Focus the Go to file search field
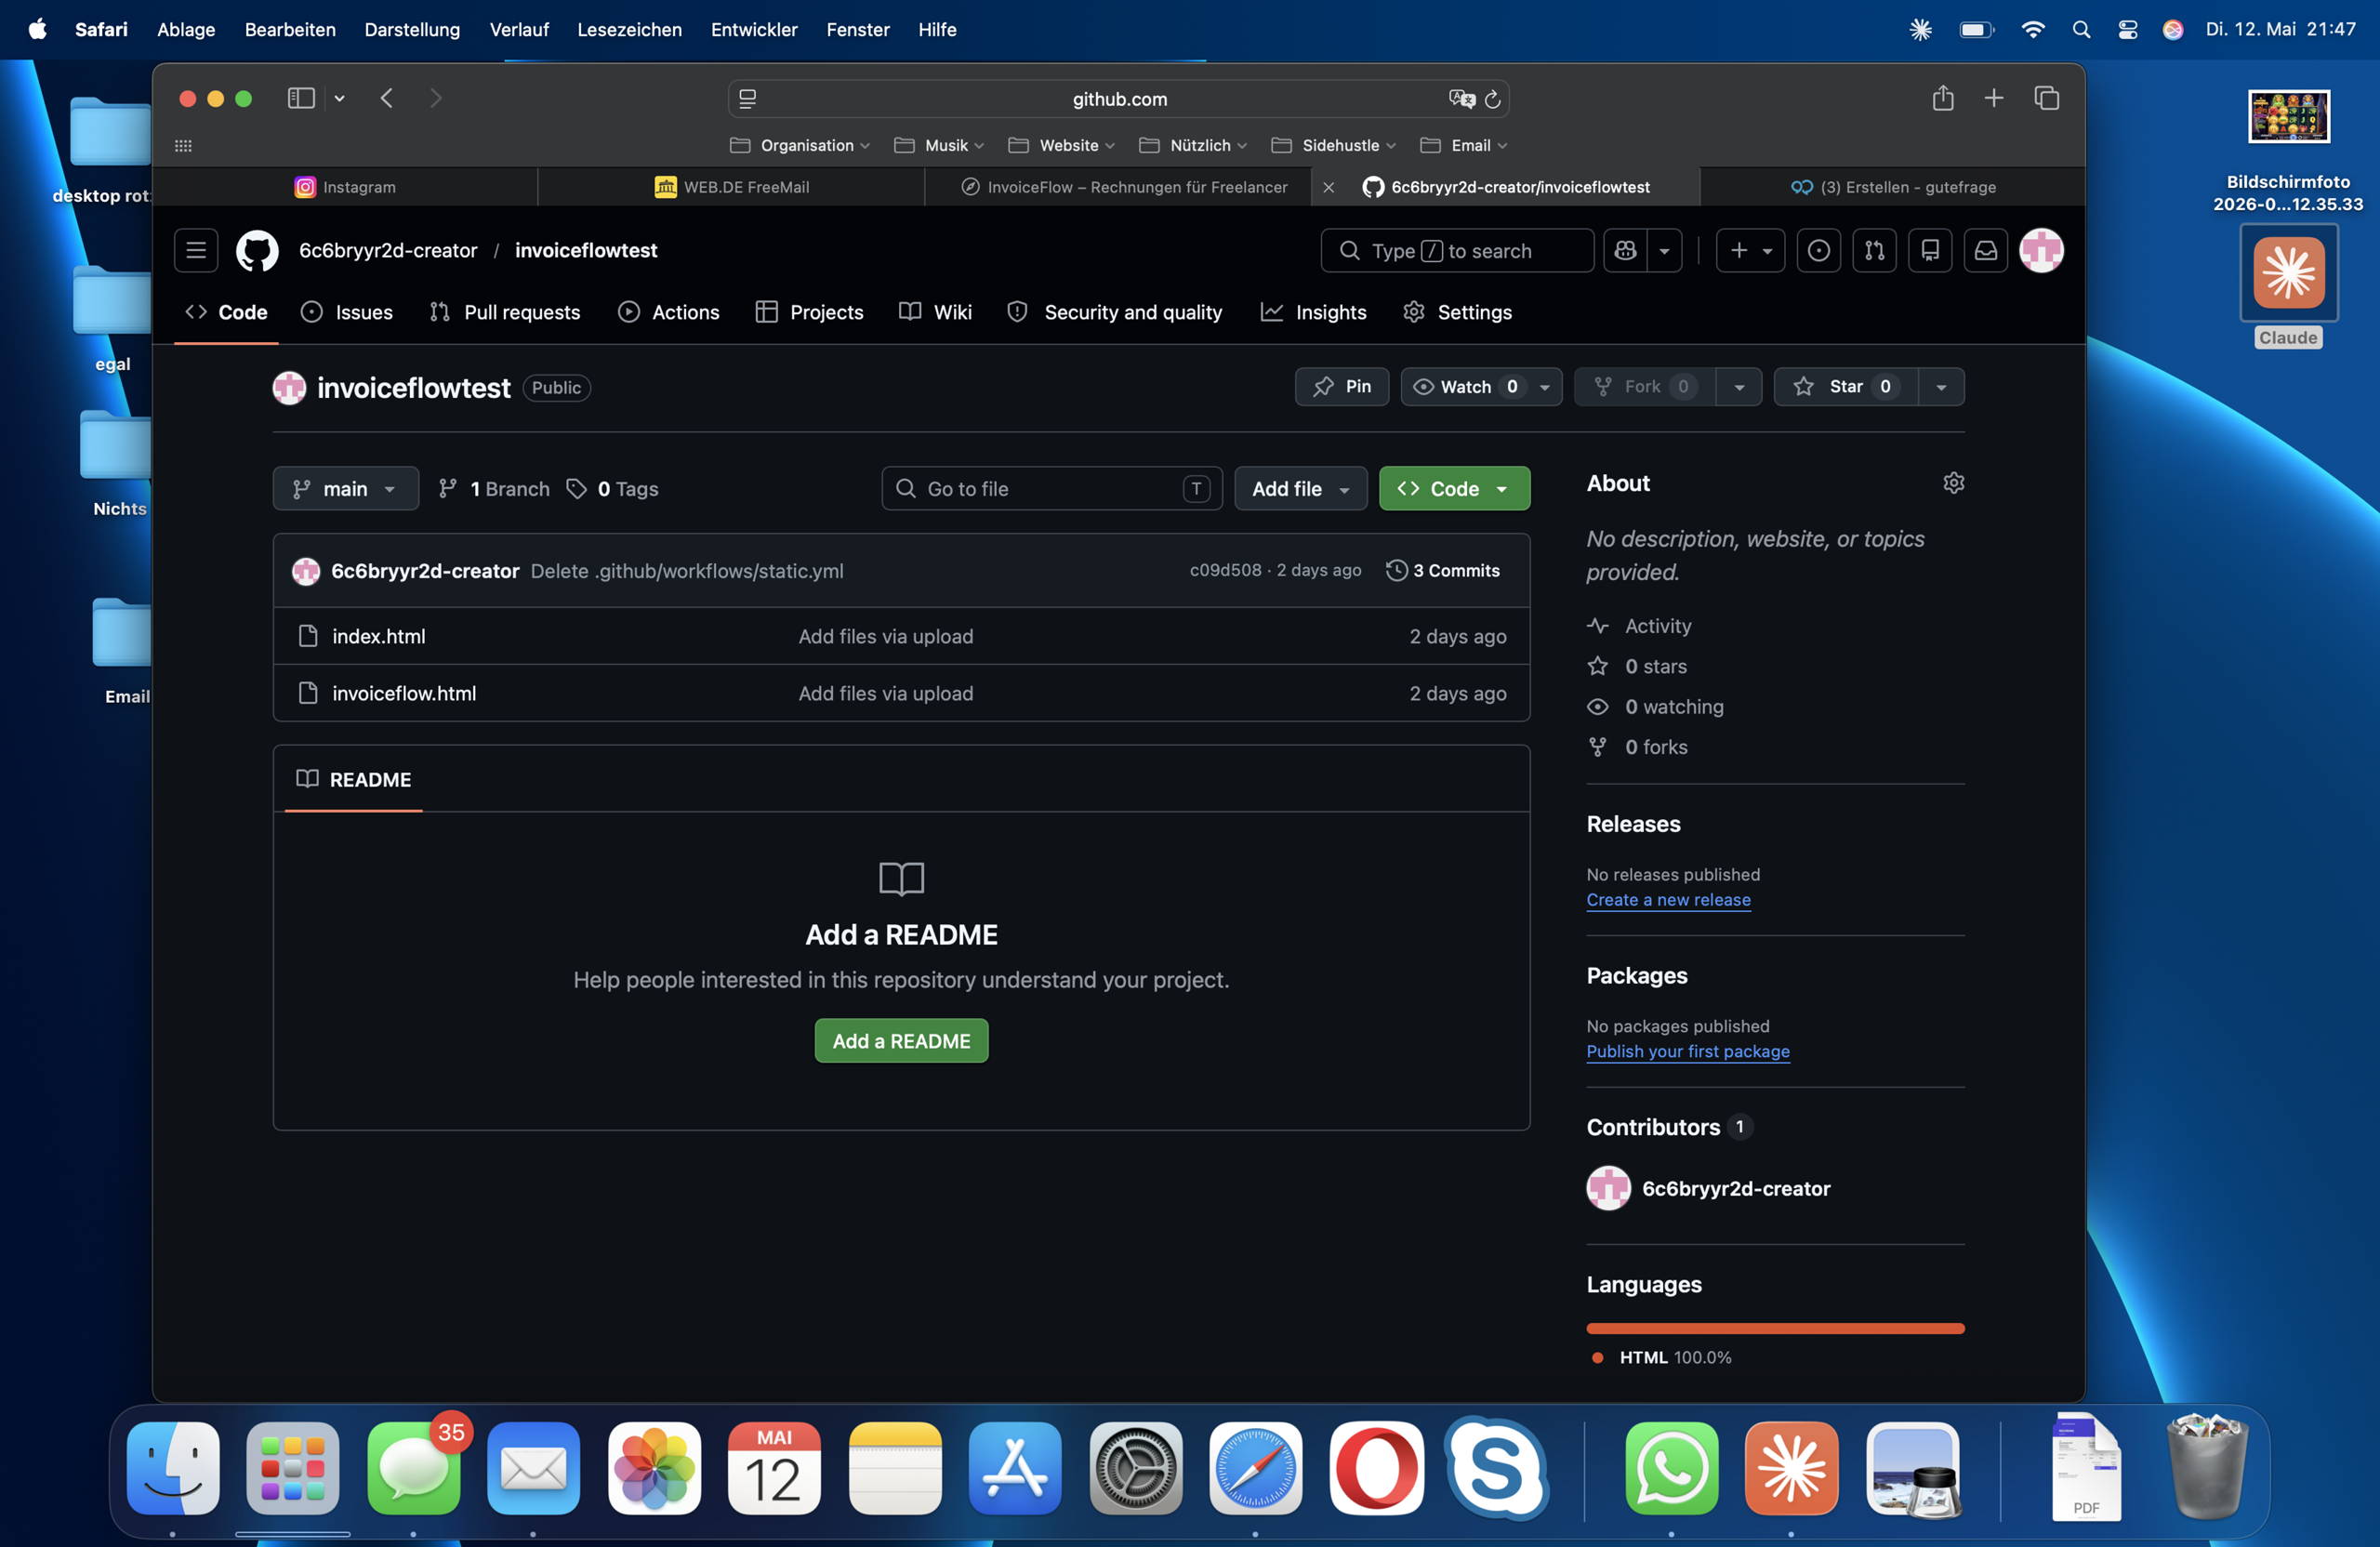2380x1547 pixels. (1051, 488)
